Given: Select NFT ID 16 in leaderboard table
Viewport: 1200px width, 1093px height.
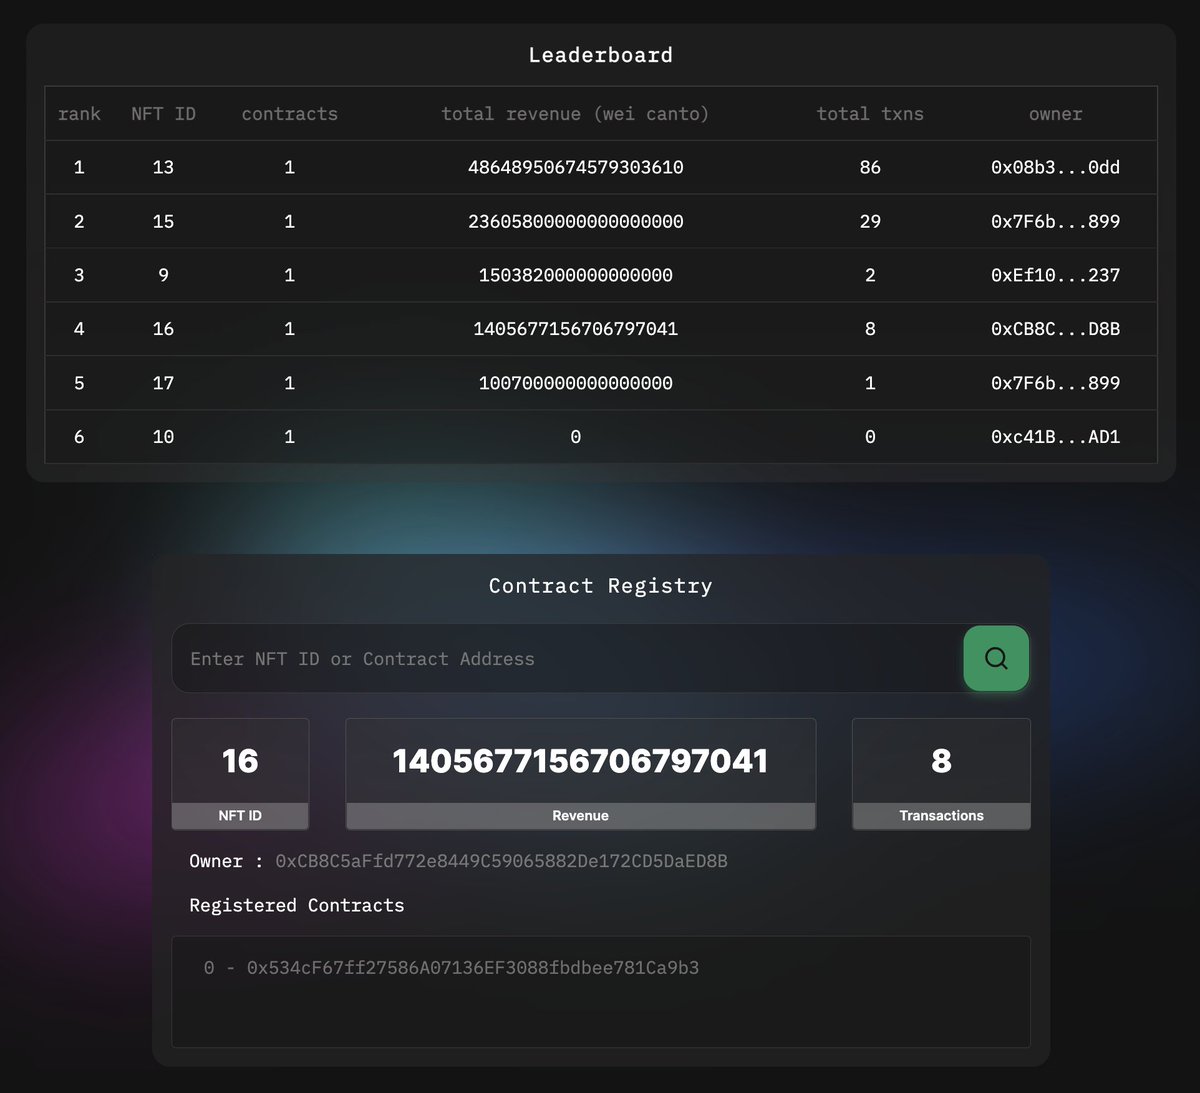Looking at the screenshot, I should [163, 329].
